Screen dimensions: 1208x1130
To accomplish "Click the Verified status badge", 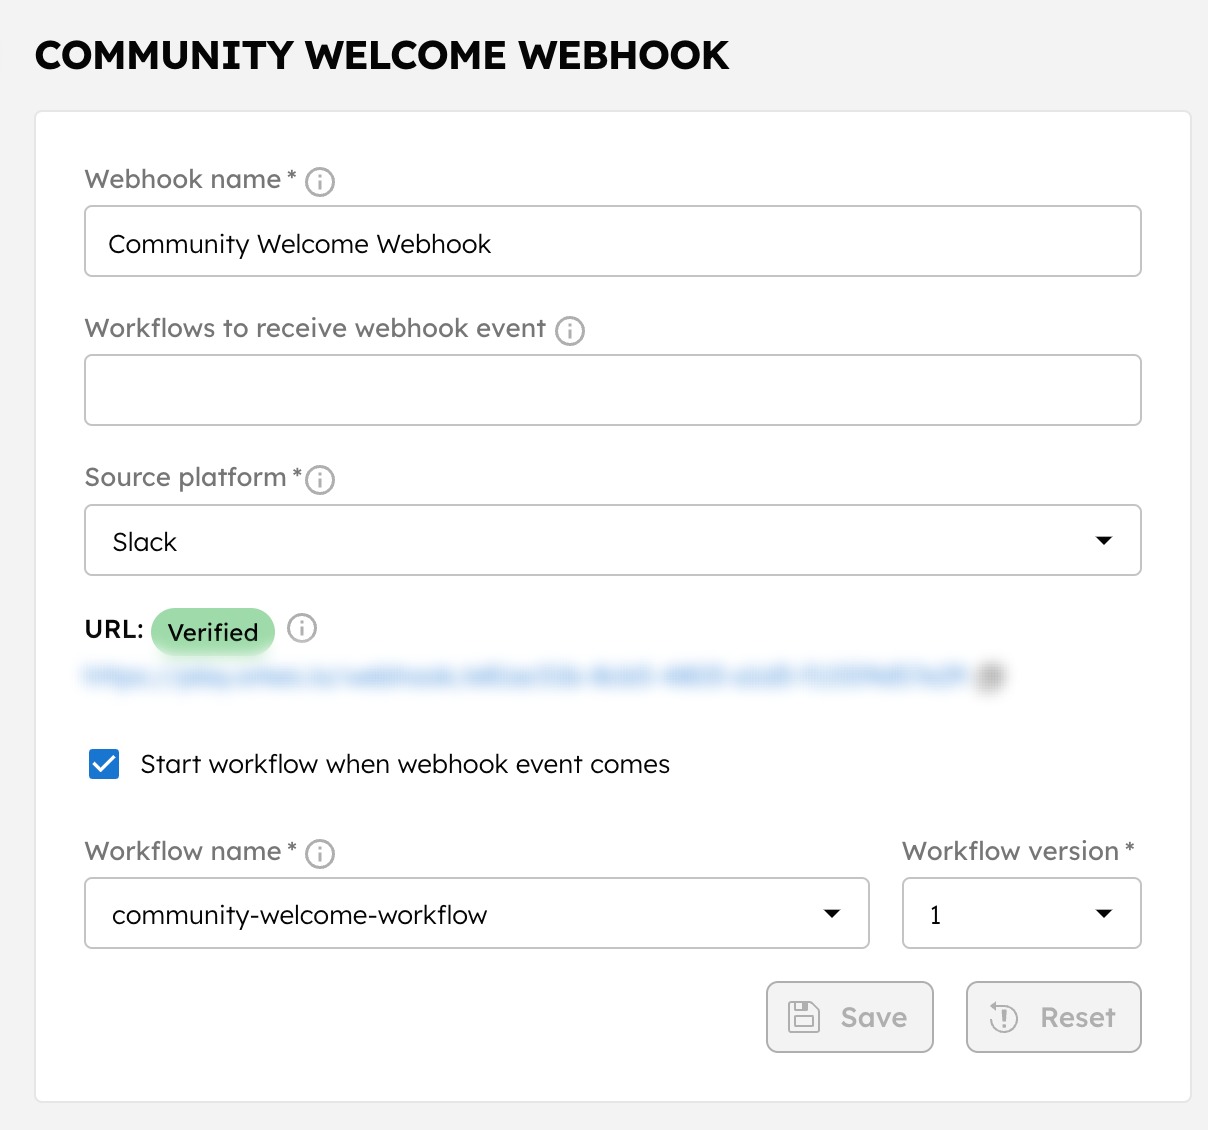I will [x=212, y=631].
